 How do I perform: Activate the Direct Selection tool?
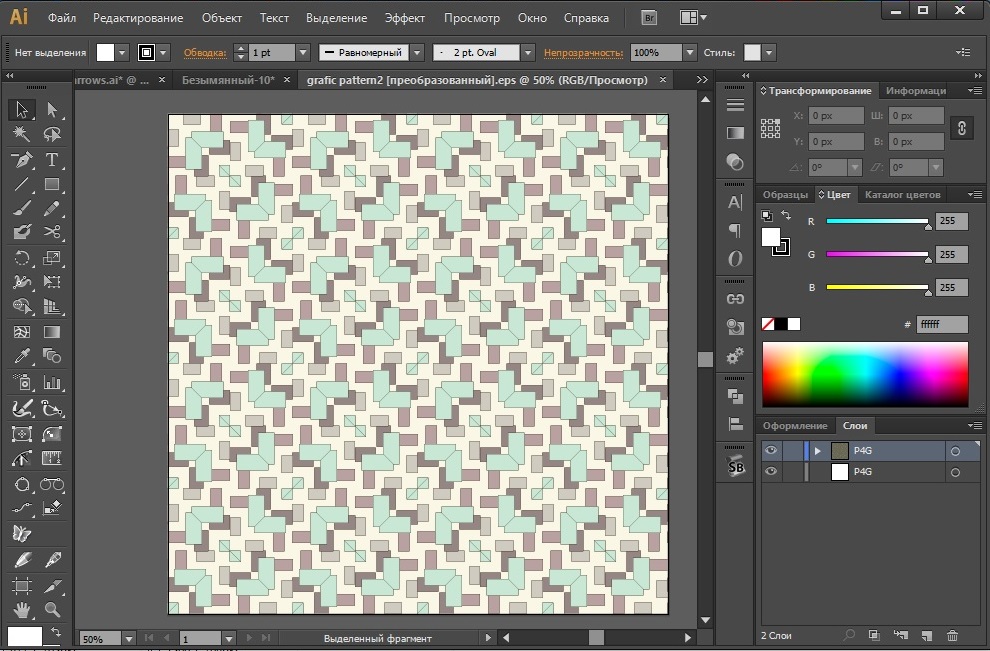(x=52, y=110)
